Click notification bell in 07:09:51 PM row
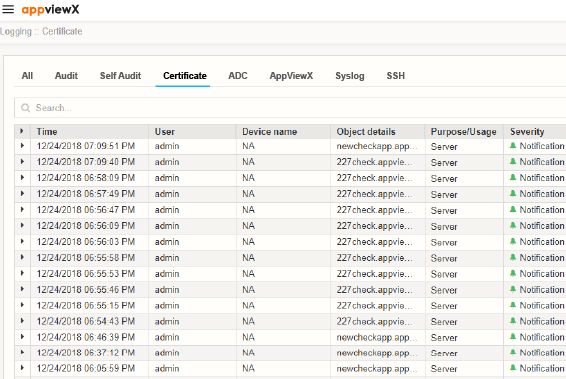 click(x=513, y=146)
